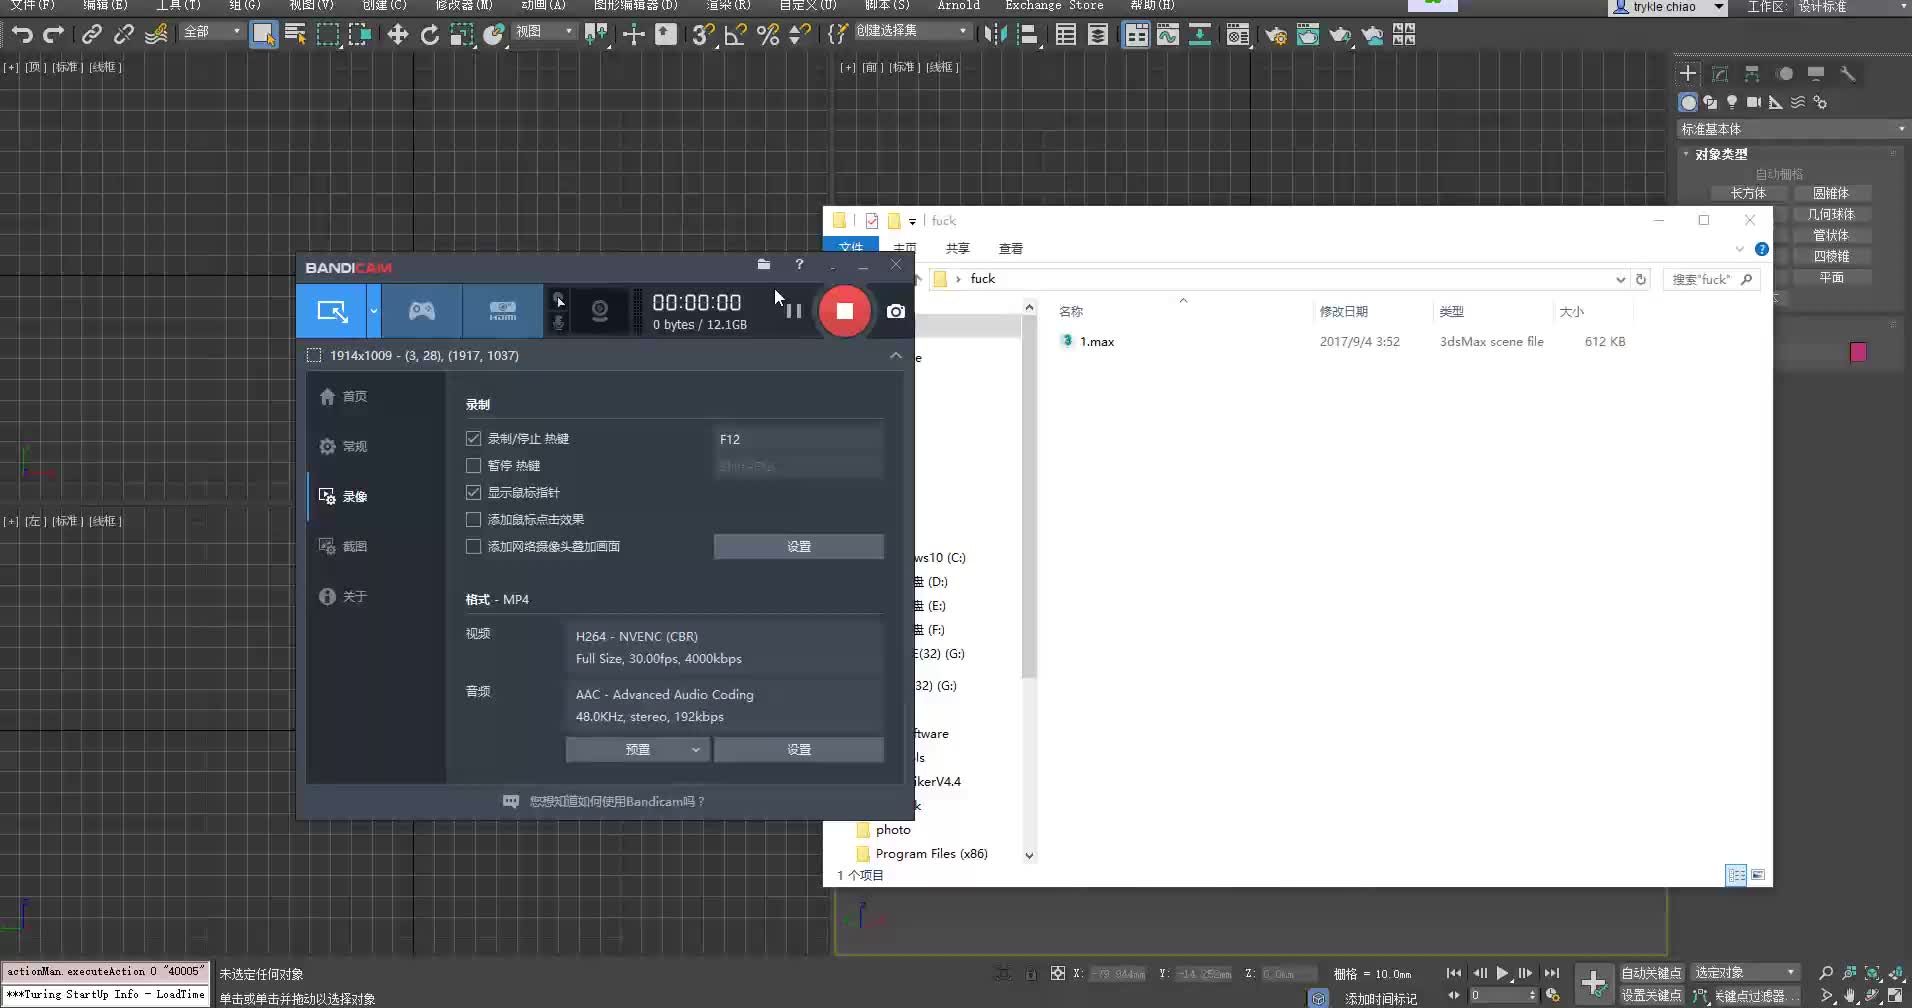Open the 标准基本体 dropdown
Image resolution: width=1912 pixels, height=1008 pixels.
click(1789, 129)
